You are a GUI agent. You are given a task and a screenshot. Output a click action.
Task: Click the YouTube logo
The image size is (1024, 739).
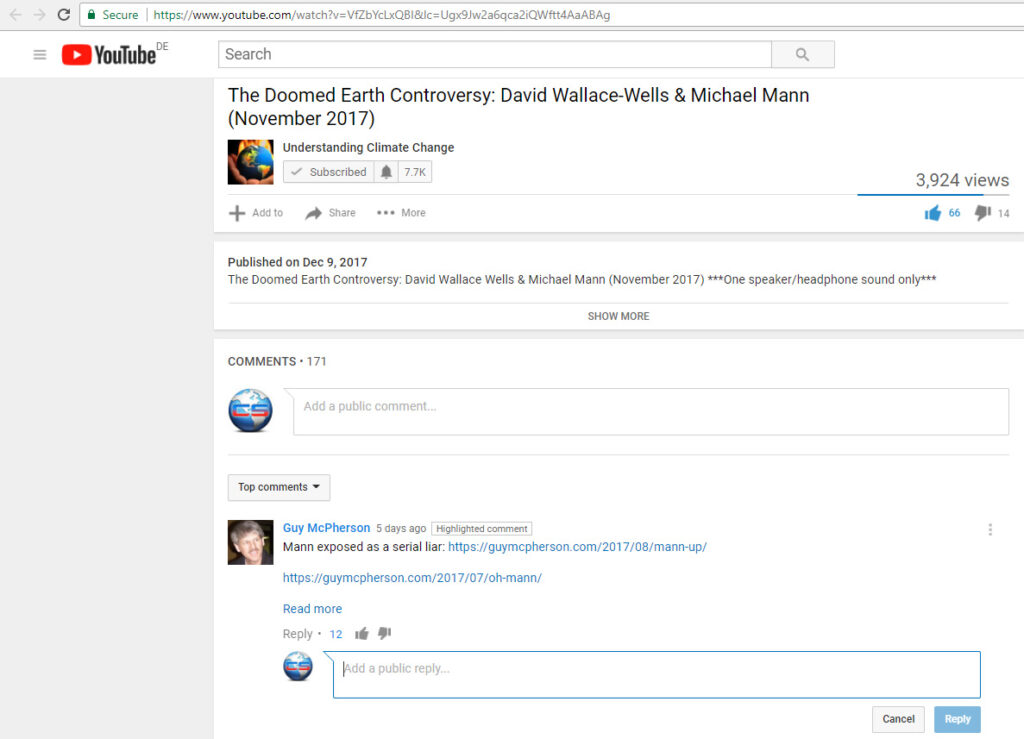pyautogui.click(x=108, y=55)
